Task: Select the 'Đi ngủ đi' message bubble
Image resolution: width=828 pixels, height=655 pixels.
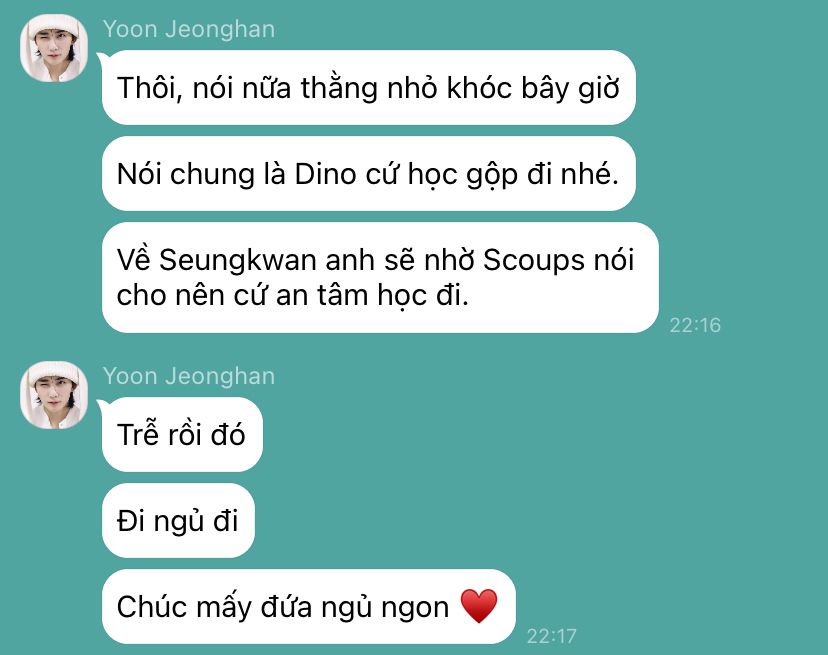Action: (178, 520)
